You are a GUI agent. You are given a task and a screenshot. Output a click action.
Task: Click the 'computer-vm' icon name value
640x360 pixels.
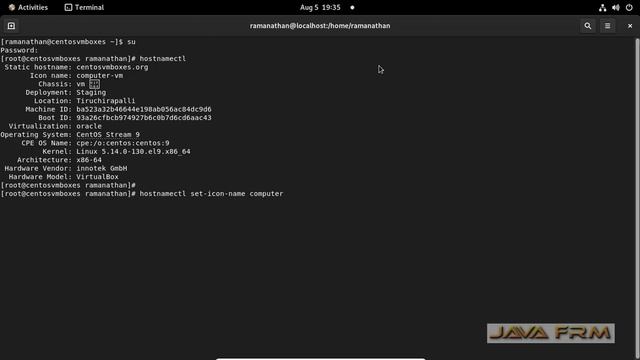(100, 76)
